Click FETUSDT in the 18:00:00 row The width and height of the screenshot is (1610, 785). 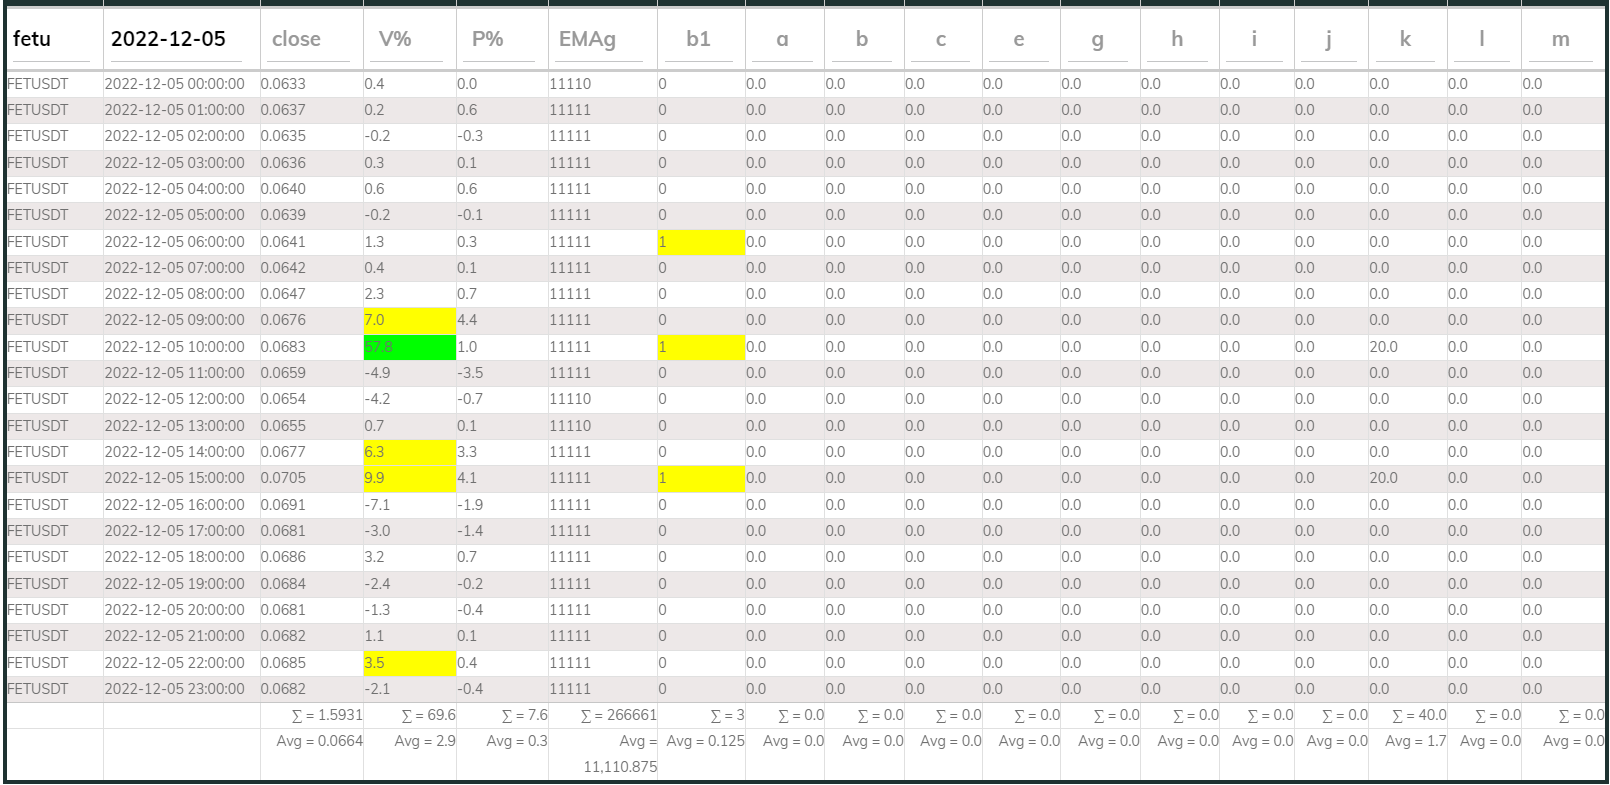[x=38, y=557]
